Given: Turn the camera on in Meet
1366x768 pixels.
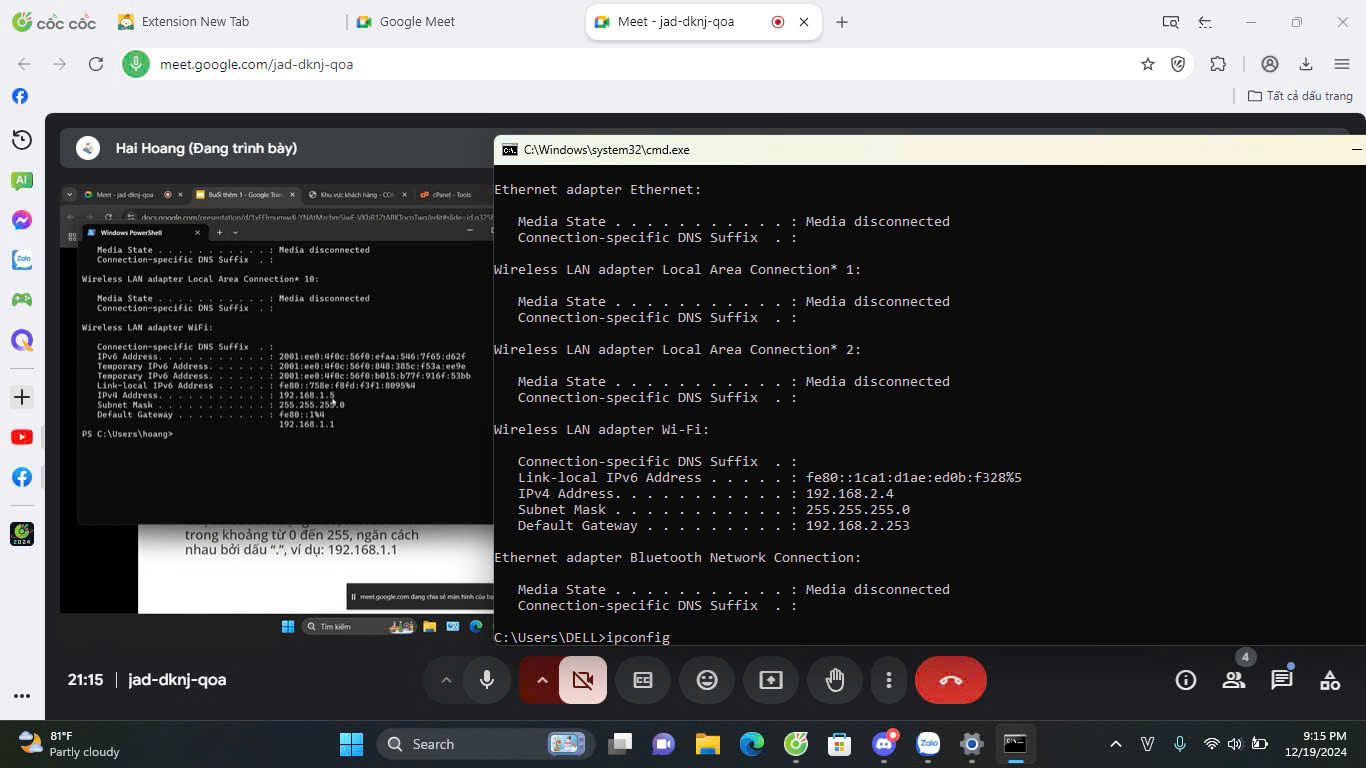Looking at the screenshot, I should (583, 680).
